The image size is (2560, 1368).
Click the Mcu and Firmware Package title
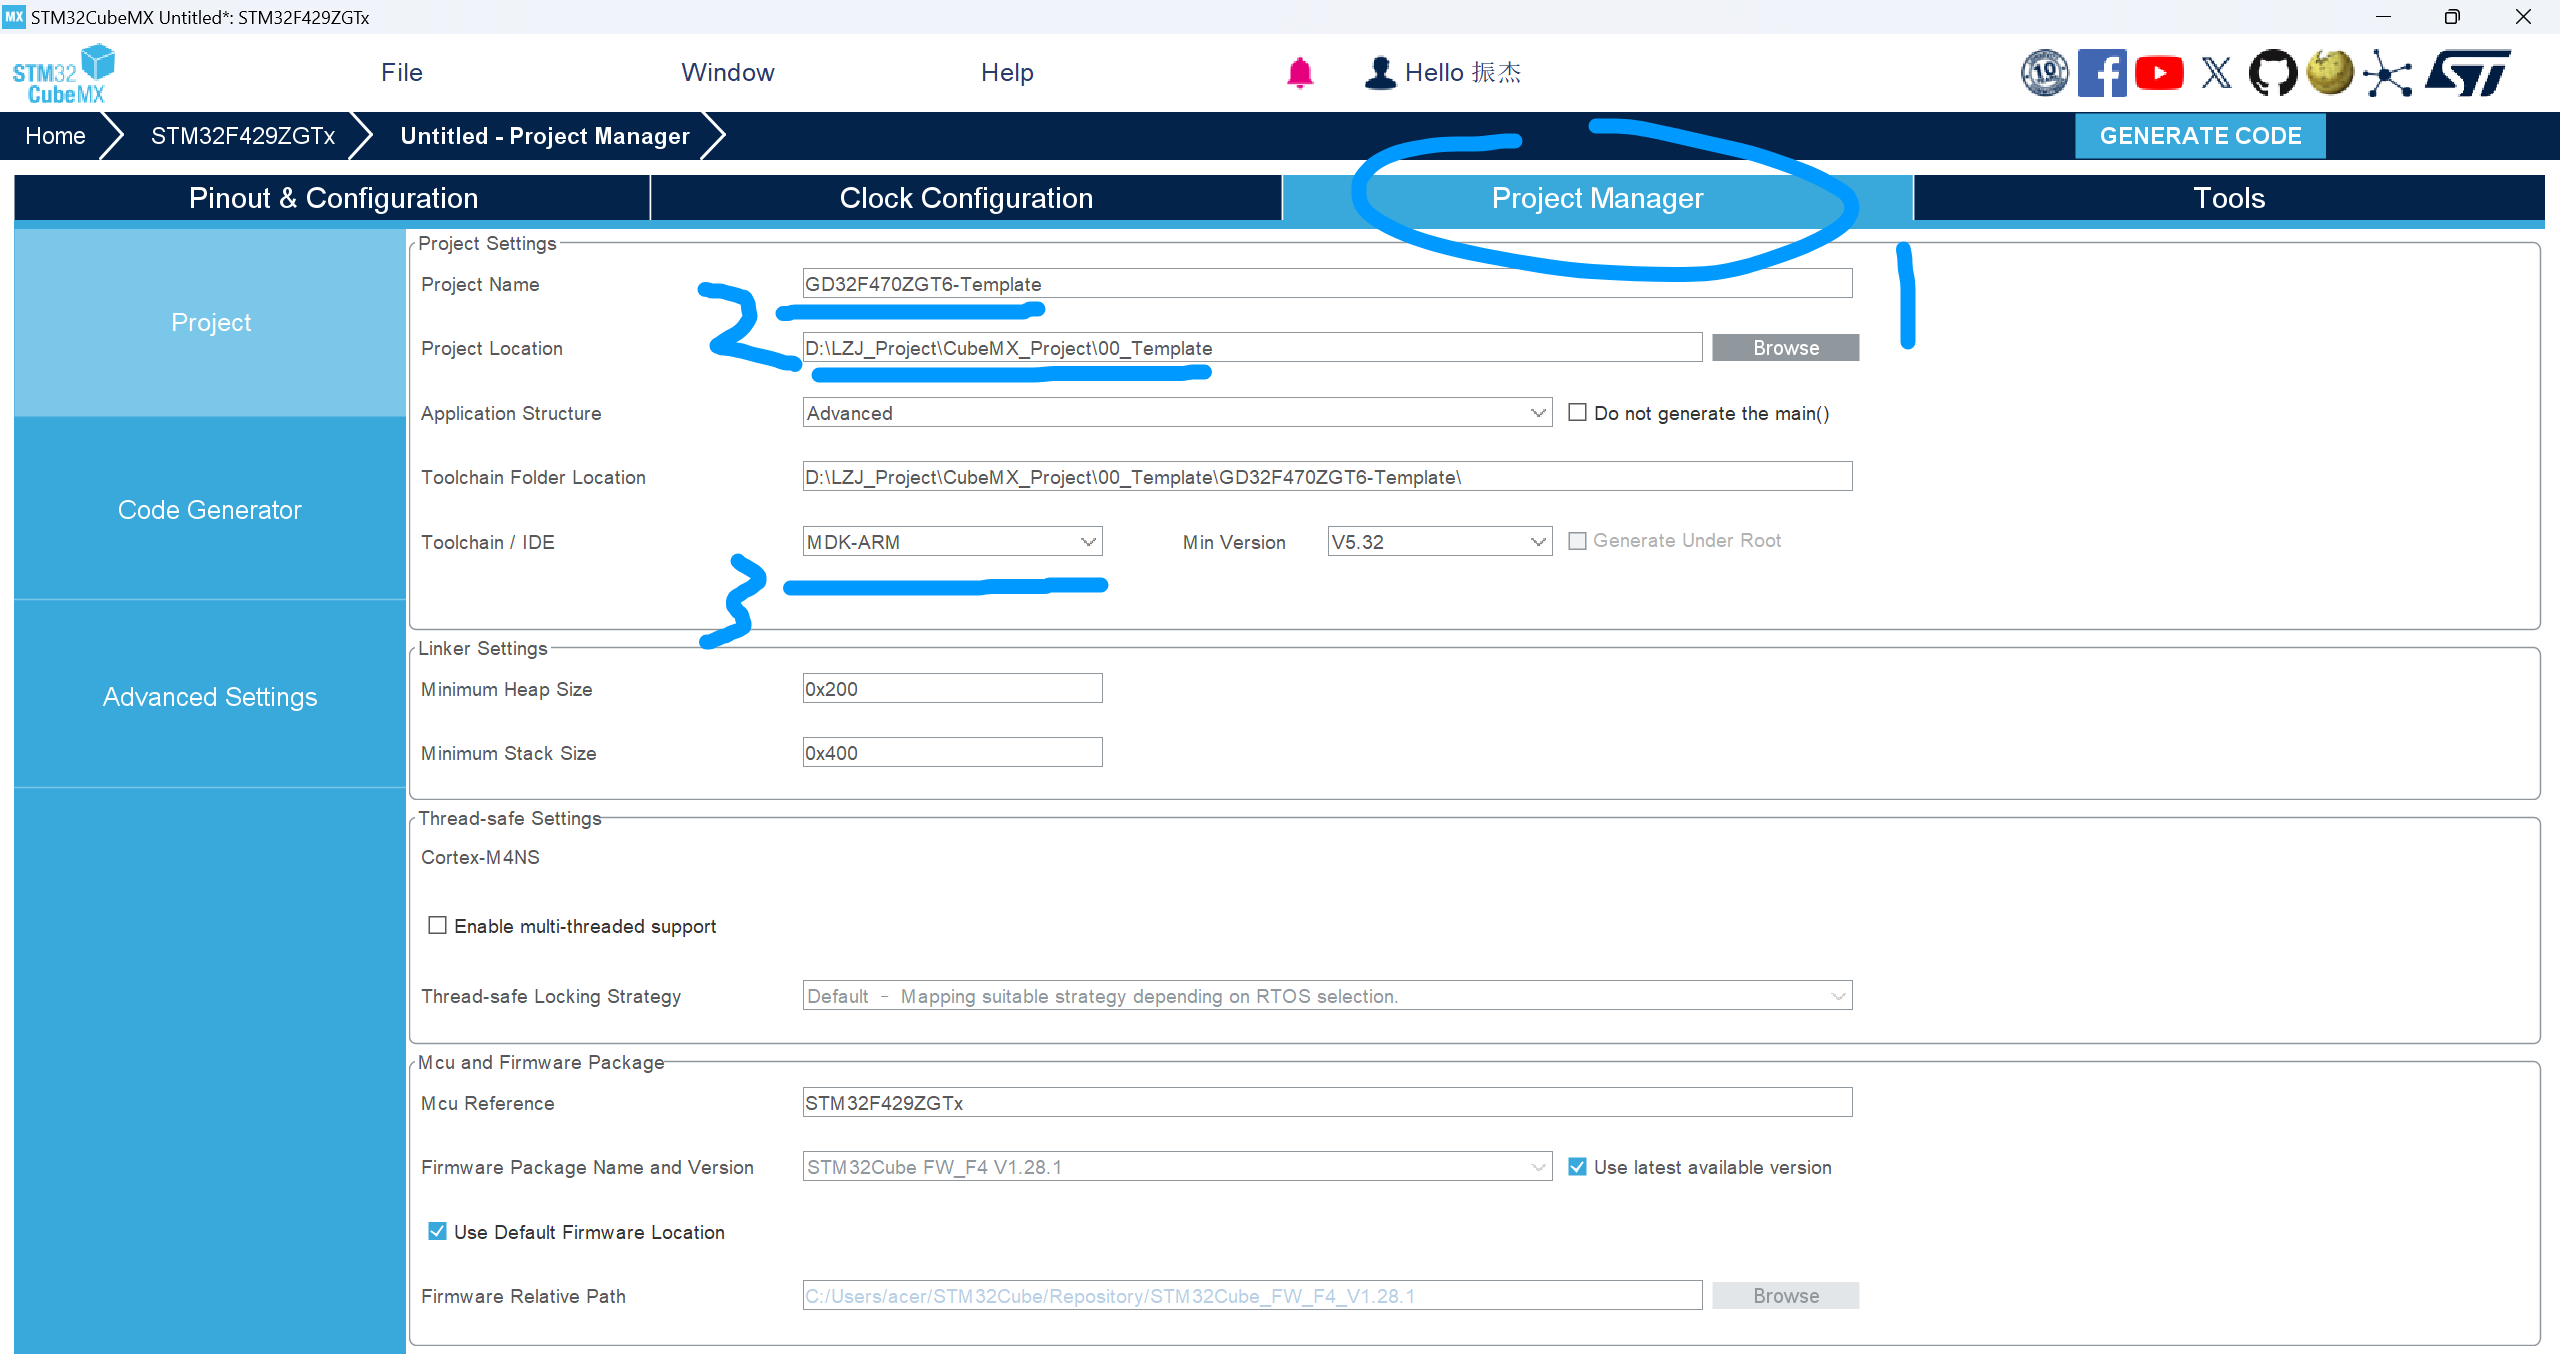pos(541,1062)
